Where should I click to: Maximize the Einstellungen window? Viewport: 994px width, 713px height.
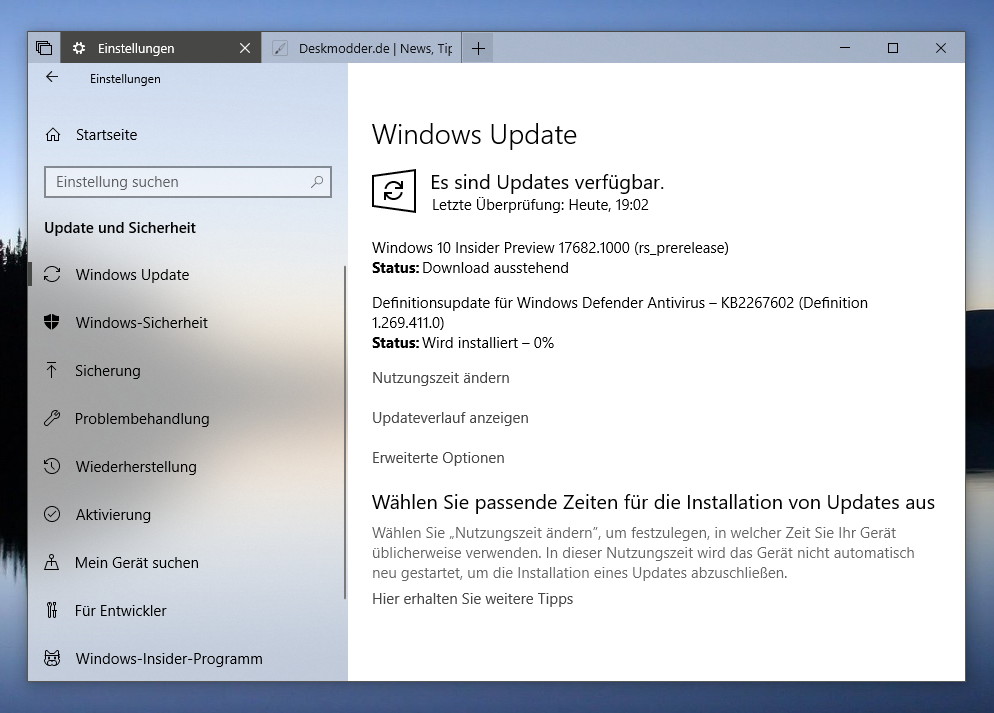(893, 48)
